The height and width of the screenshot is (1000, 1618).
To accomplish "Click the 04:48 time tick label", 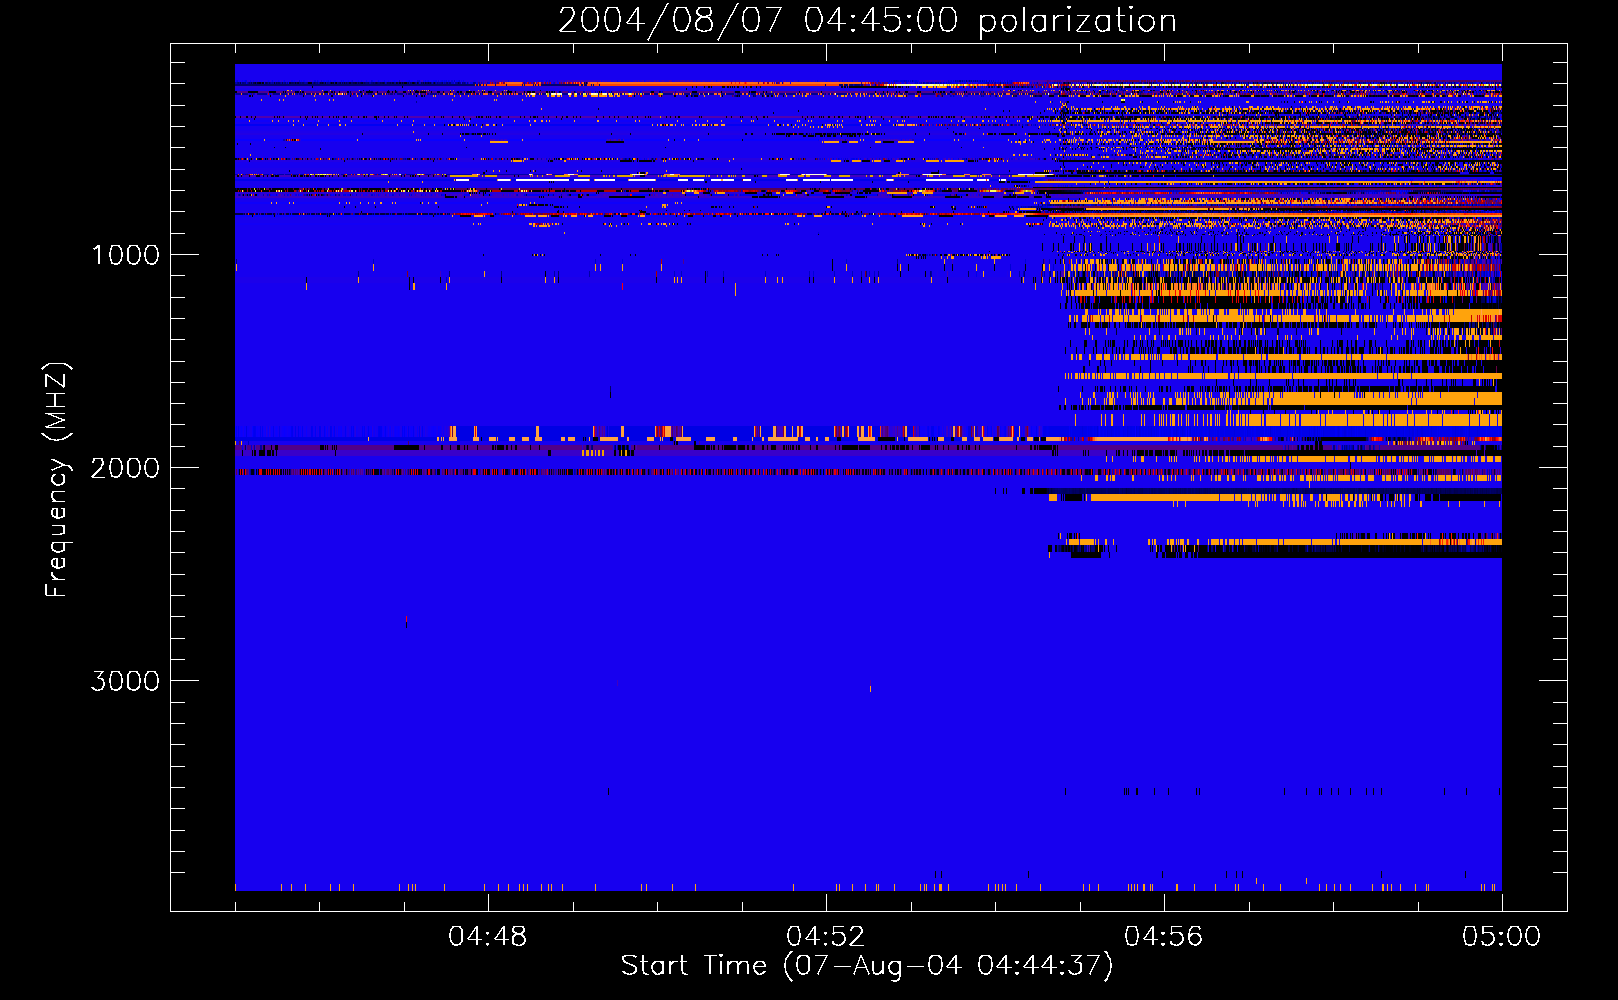I will [488, 937].
